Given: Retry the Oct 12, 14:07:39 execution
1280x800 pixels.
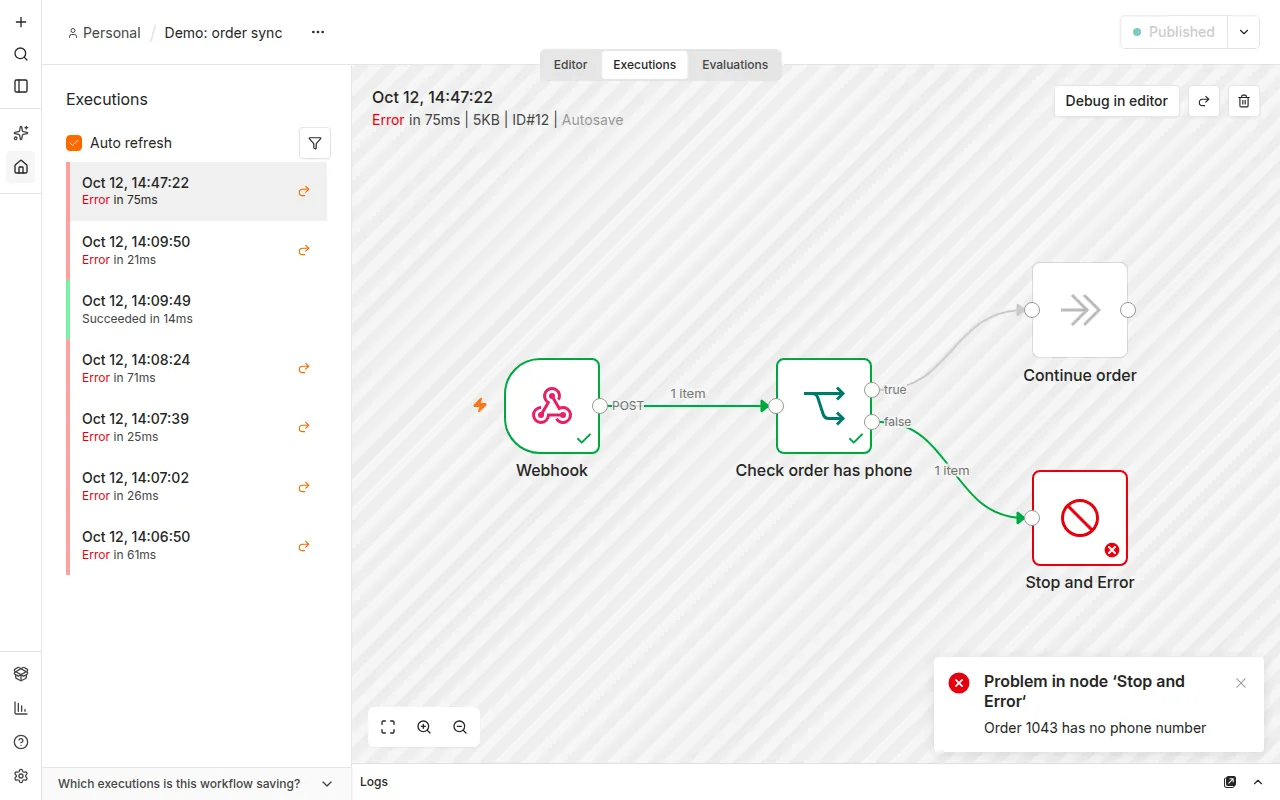Looking at the screenshot, I should point(304,427).
